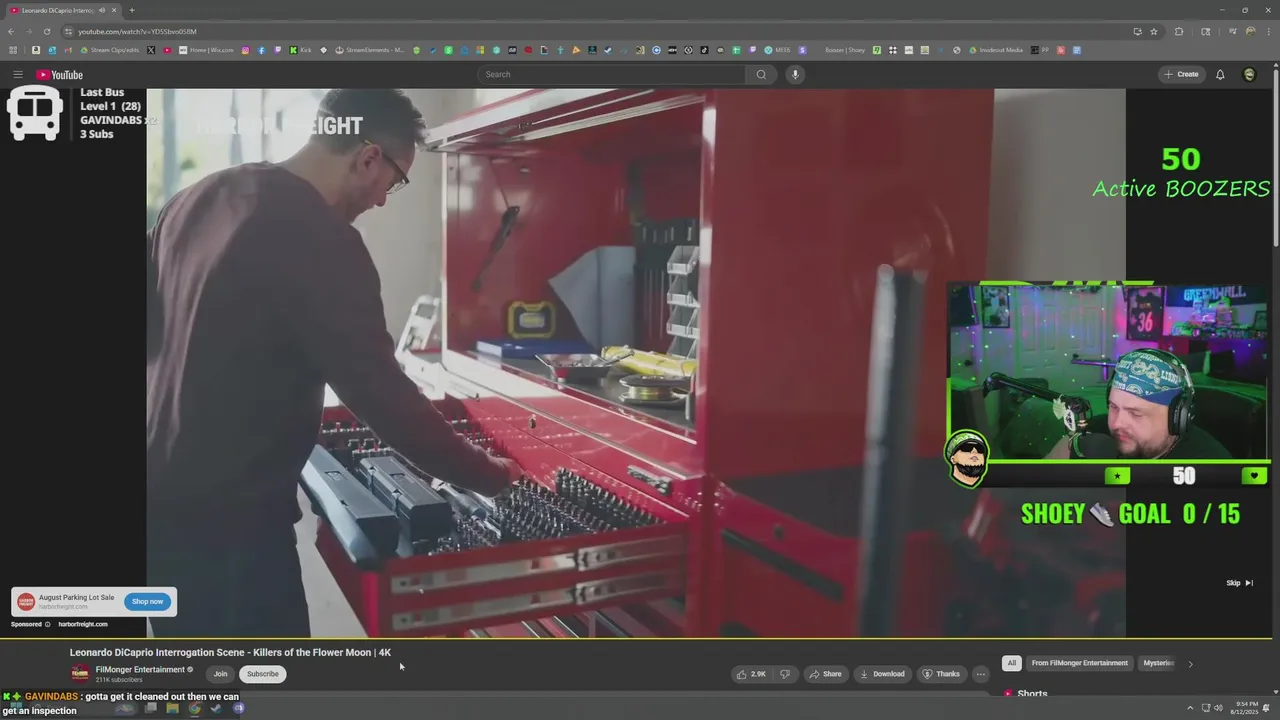Screen dimensions: 1280x720
Task: Open StreamElements bookmark
Action: 370,50
